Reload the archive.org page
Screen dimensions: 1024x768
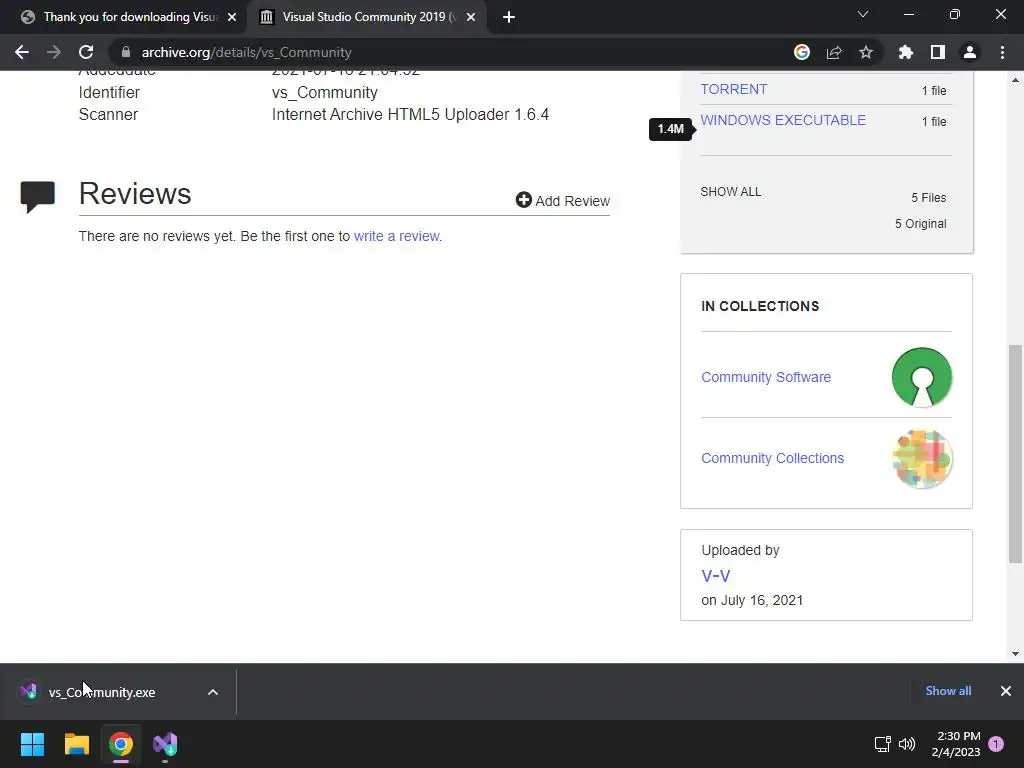[x=86, y=52]
